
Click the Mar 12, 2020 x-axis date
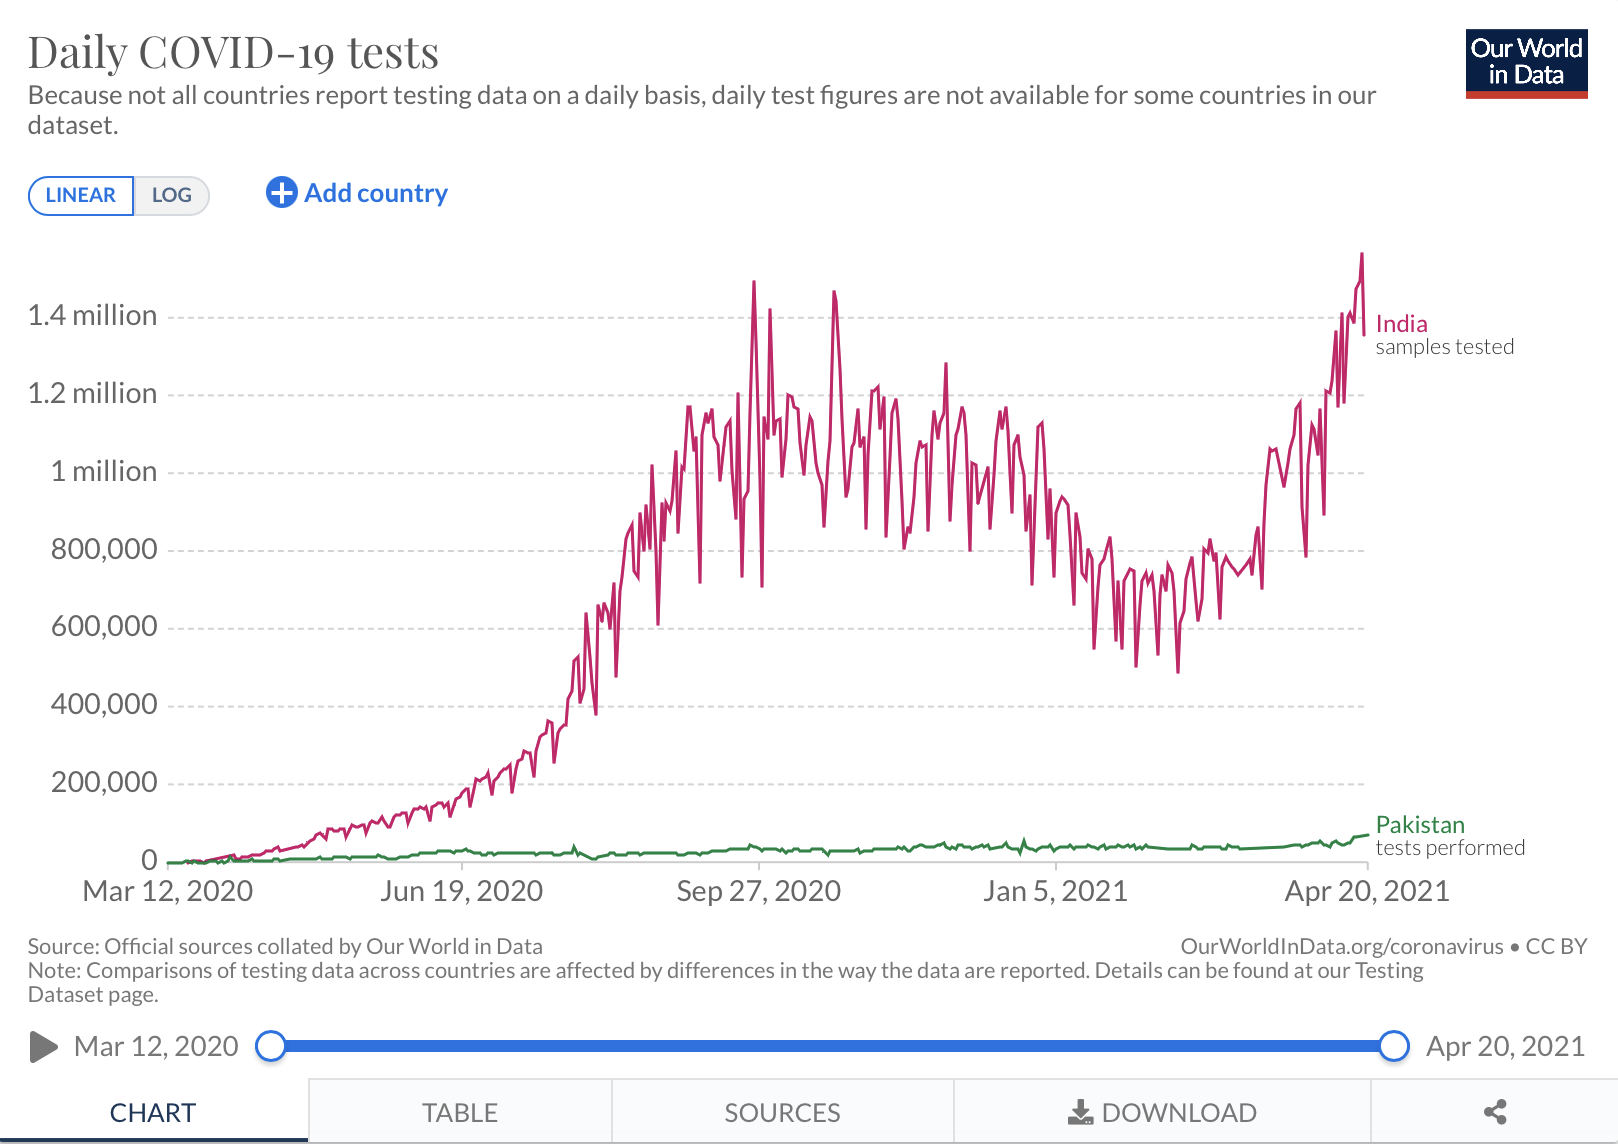pos(168,891)
